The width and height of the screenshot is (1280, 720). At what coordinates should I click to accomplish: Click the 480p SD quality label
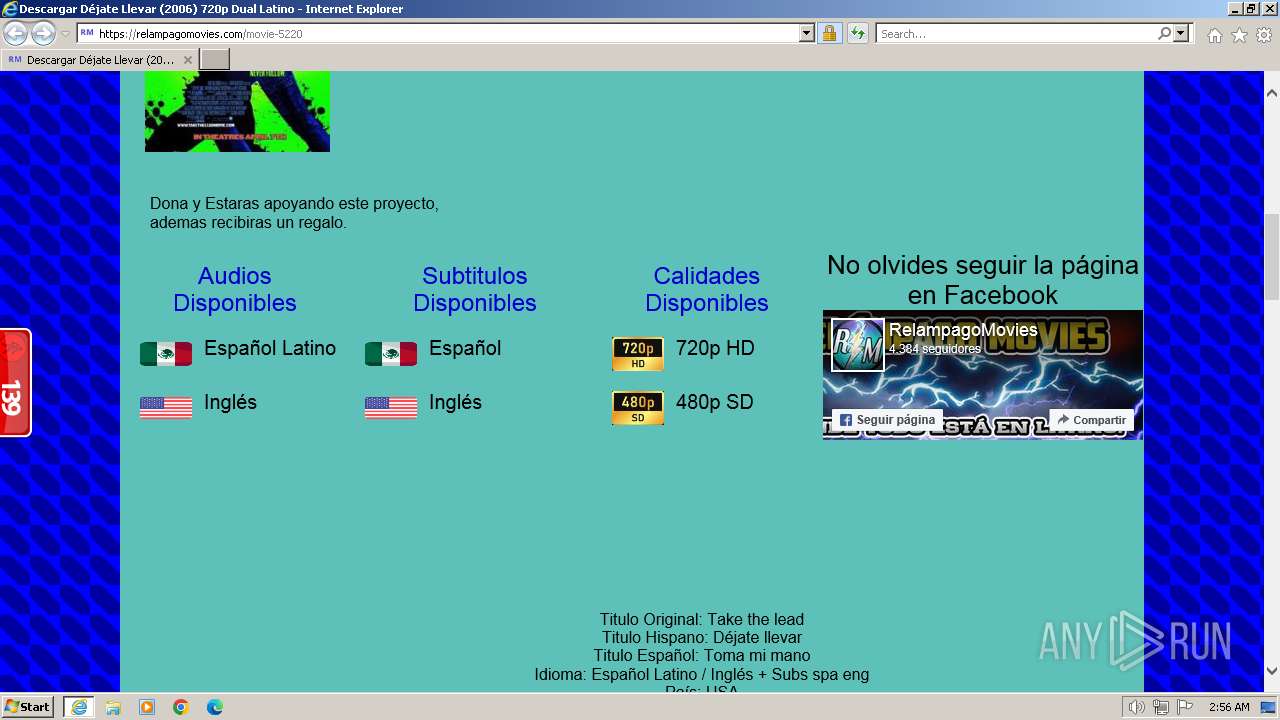pos(715,402)
